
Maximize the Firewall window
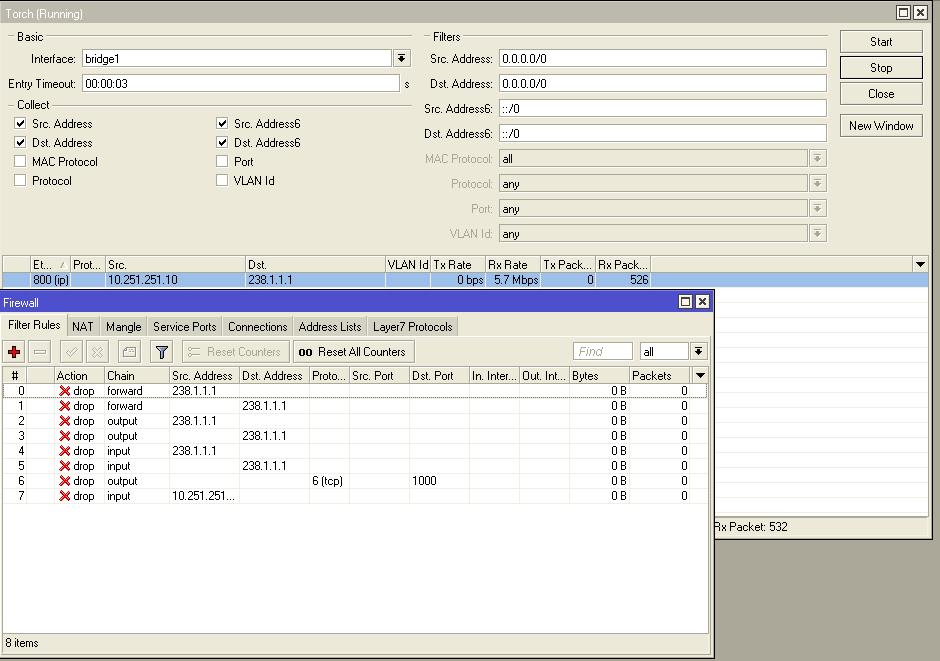pyautogui.click(x=685, y=301)
